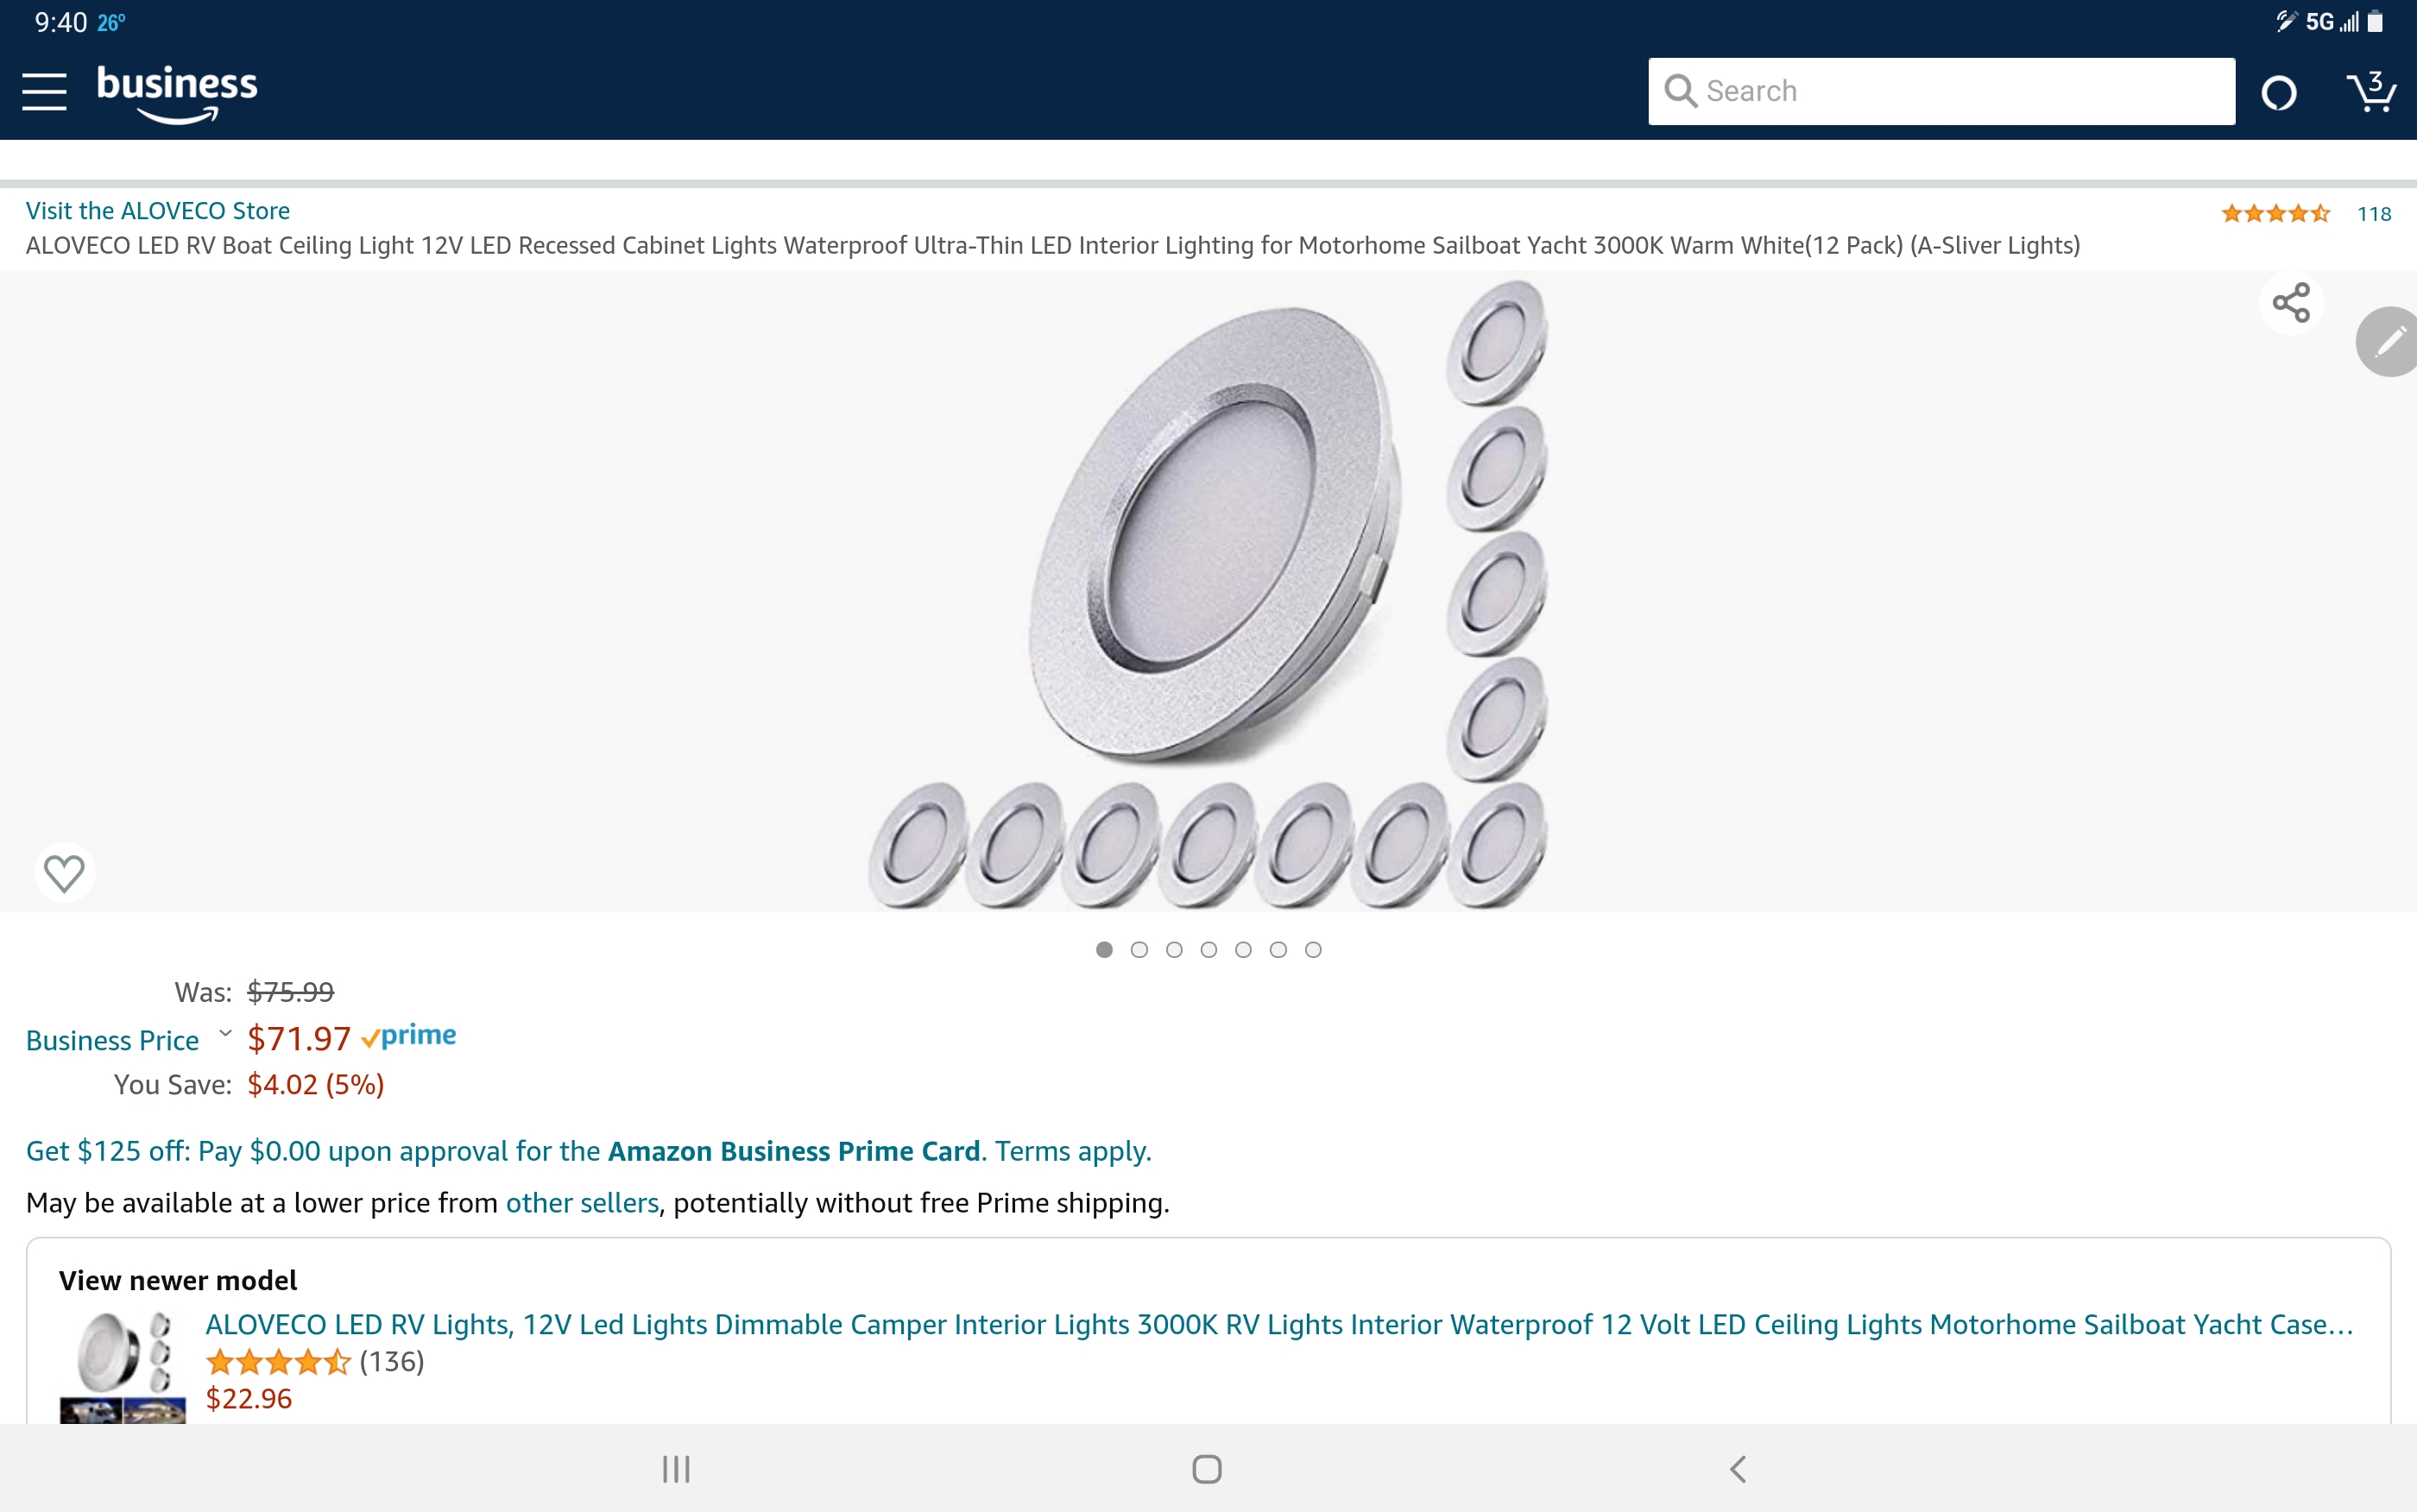Activate the Alexa voice icon
The image size is (2417, 1512).
point(2279,93)
